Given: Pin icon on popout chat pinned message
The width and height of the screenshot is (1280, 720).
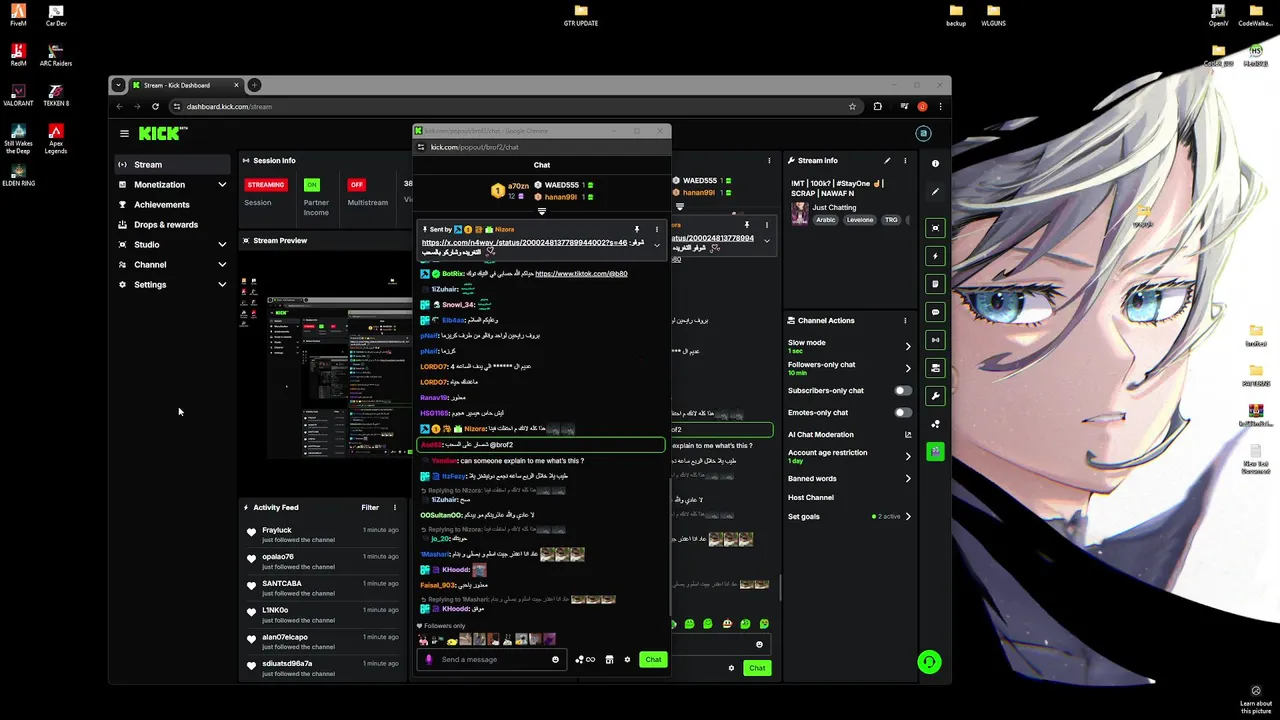Looking at the screenshot, I should [x=637, y=229].
